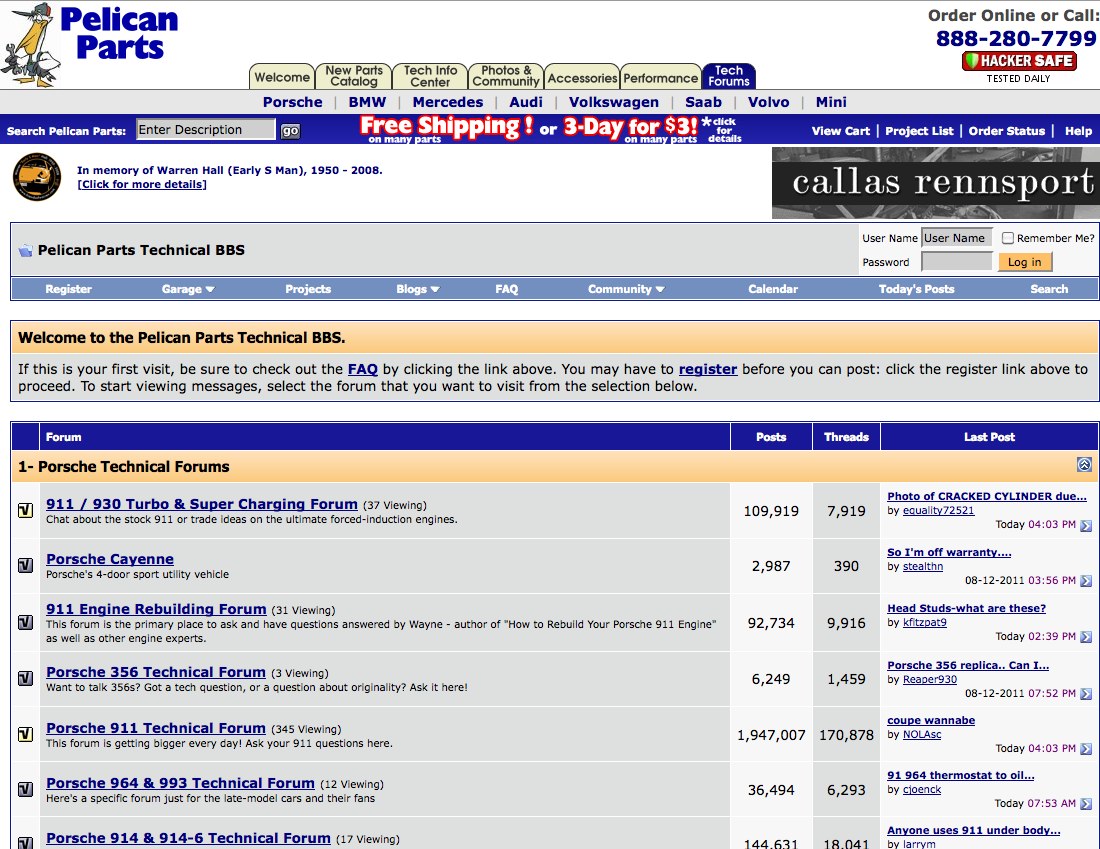Switch to the Tech Info Center tab
Screen dimensions: 1100x849
click(x=430, y=76)
